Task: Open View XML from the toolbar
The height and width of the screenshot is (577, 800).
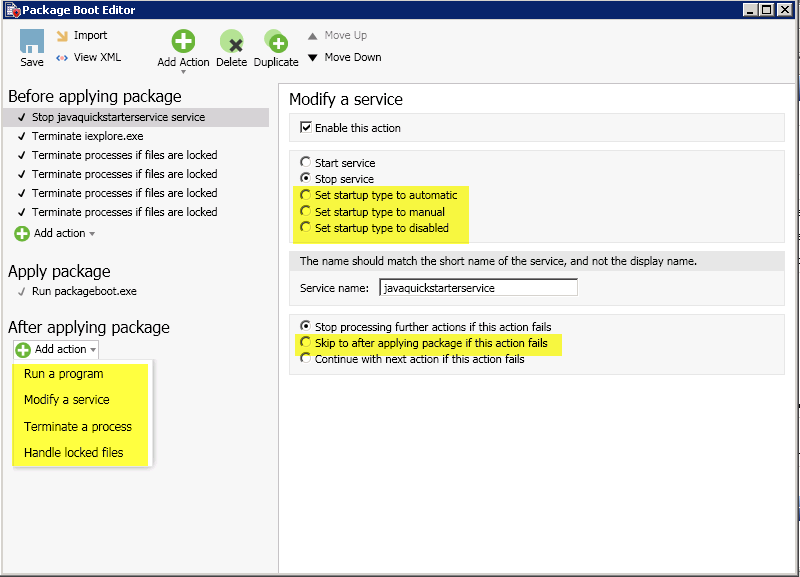Action: click(89, 57)
